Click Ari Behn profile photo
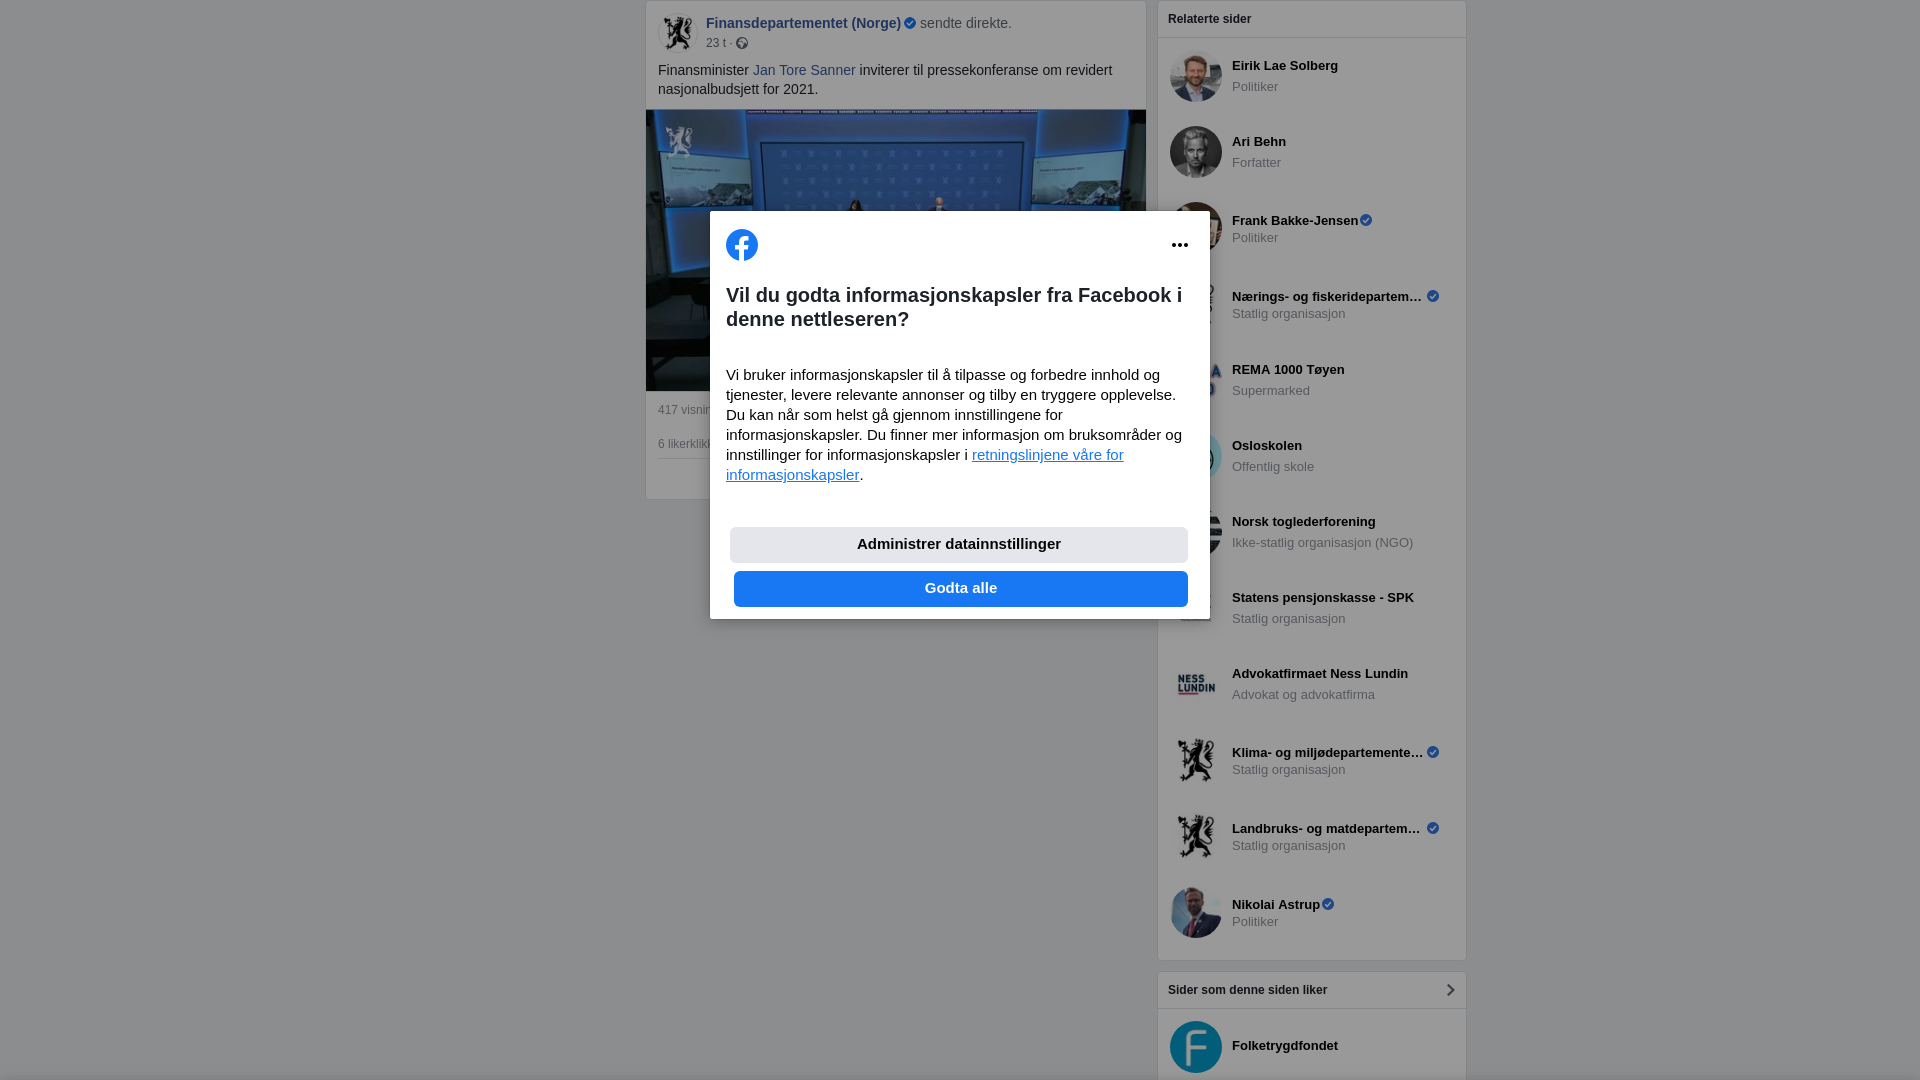Viewport: 1920px width, 1080px height. point(1196,152)
